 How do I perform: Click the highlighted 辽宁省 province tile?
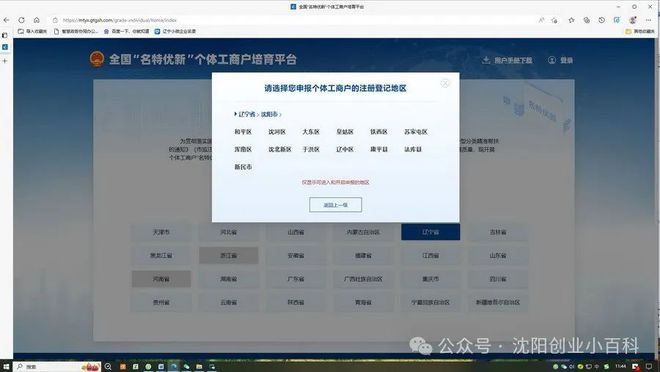point(431,232)
